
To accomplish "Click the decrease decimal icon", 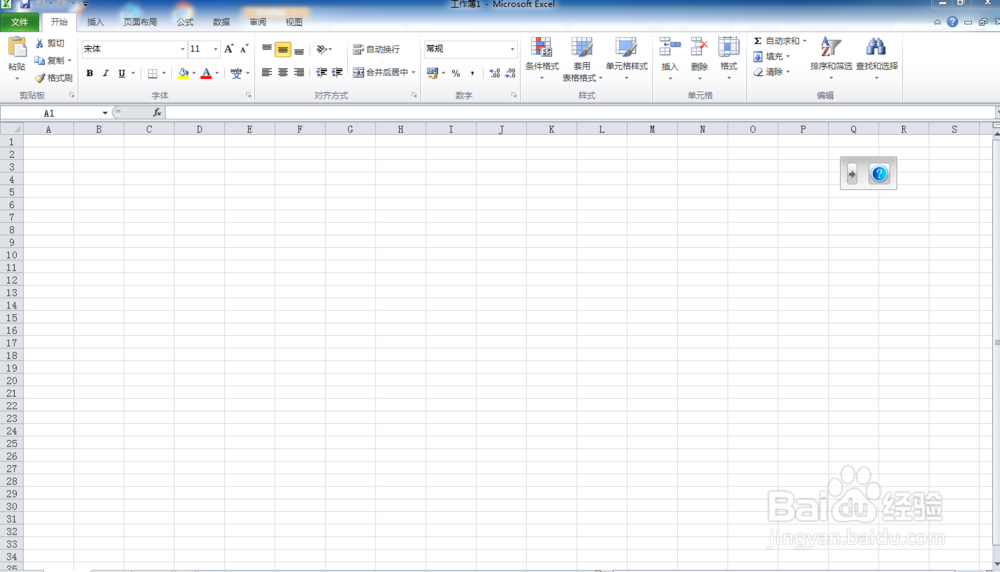I will (x=510, y=73).
